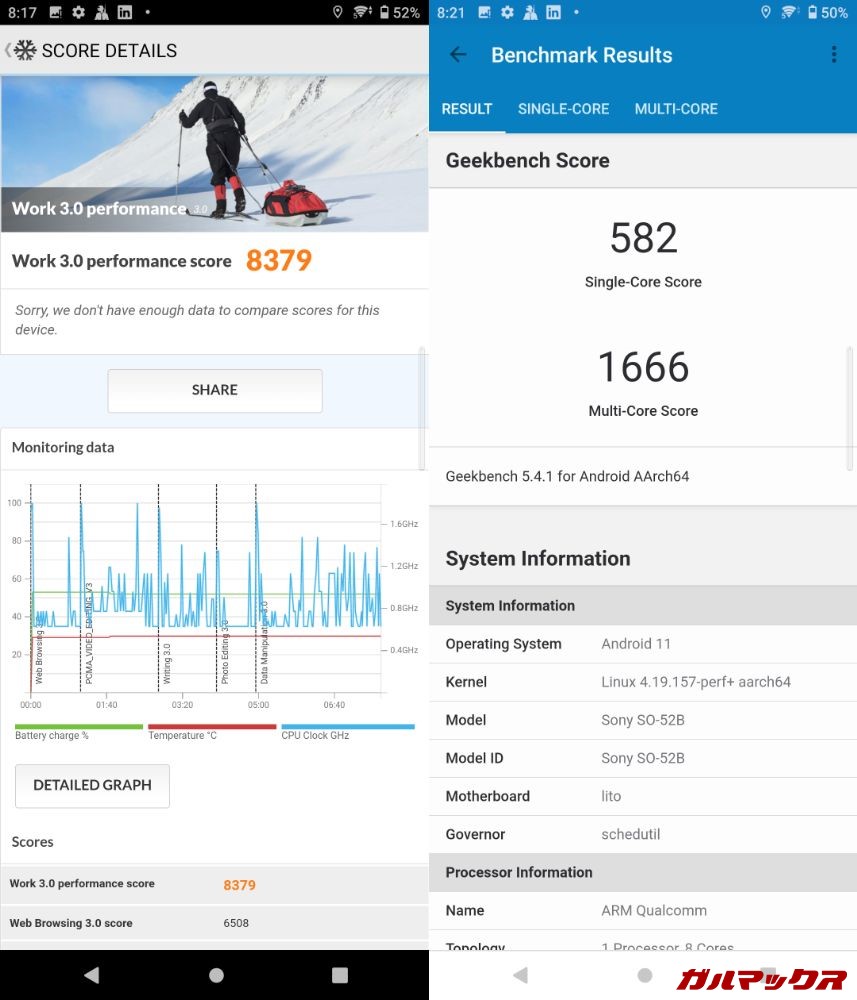Image resolution: width=857 pixels, height=1000 pixels.
Task: Tap the PCMark snowflake back icon
Action: (x=24, y=51)
